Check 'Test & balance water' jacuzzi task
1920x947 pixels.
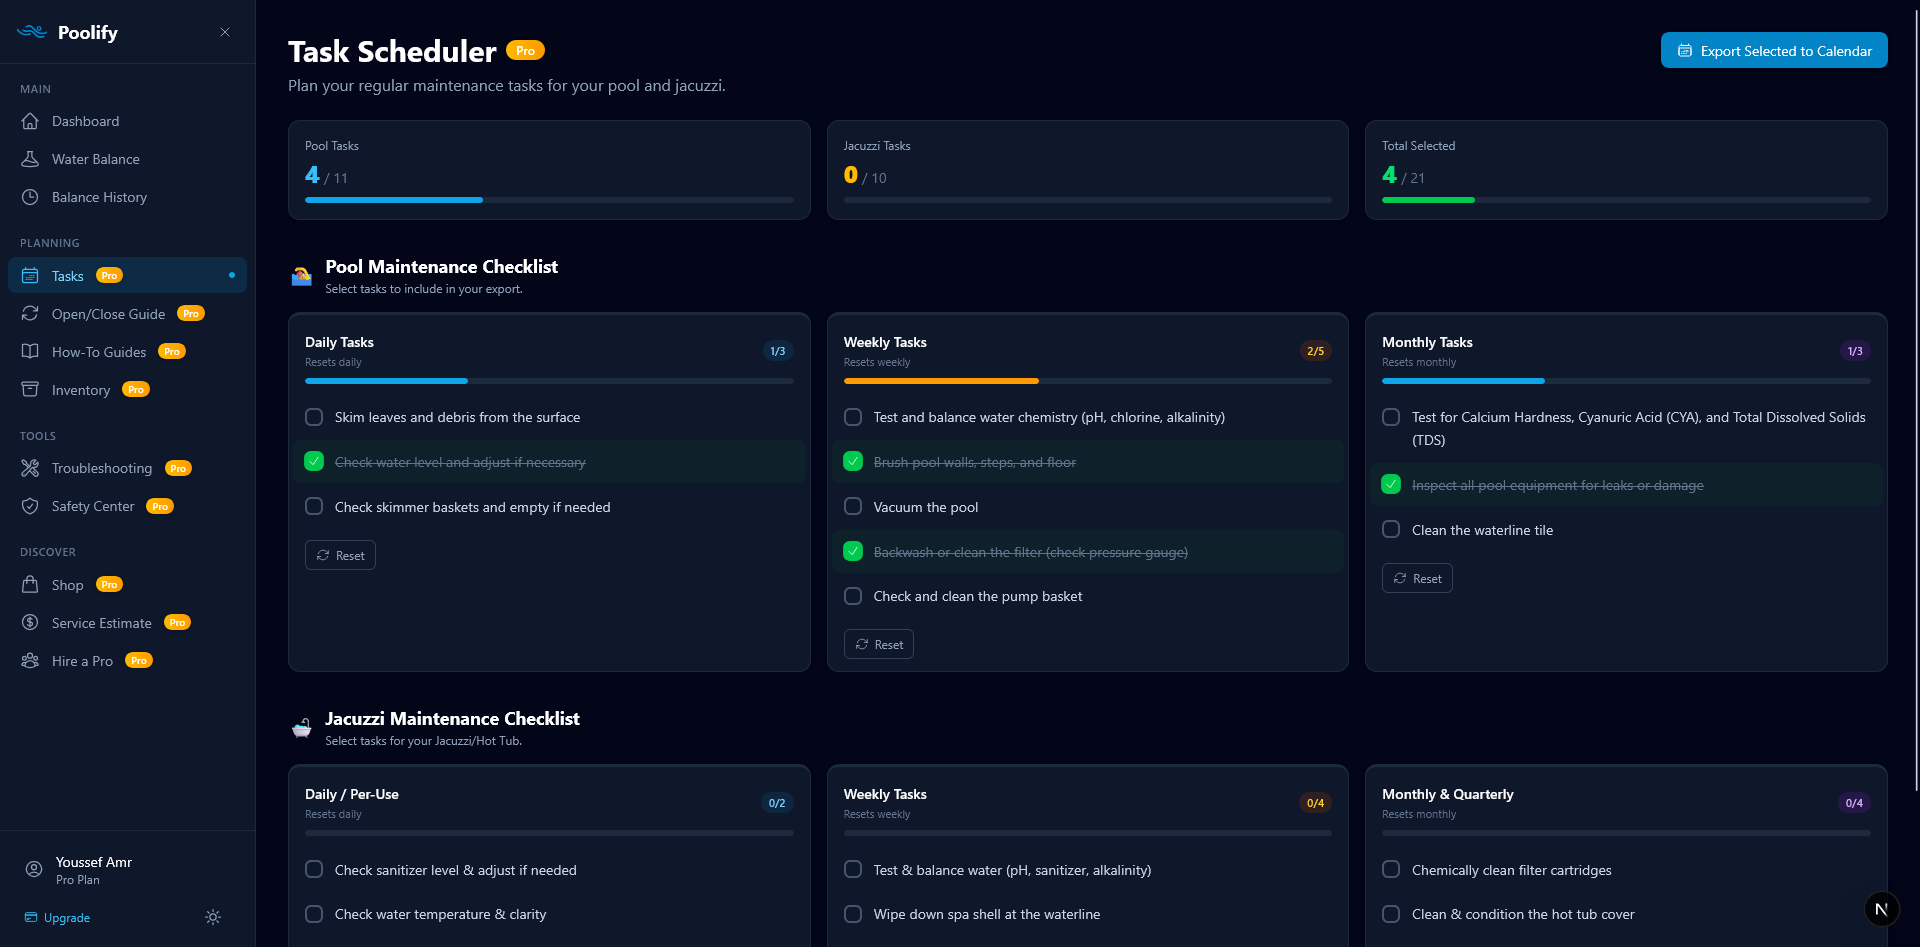click(853, 869)
